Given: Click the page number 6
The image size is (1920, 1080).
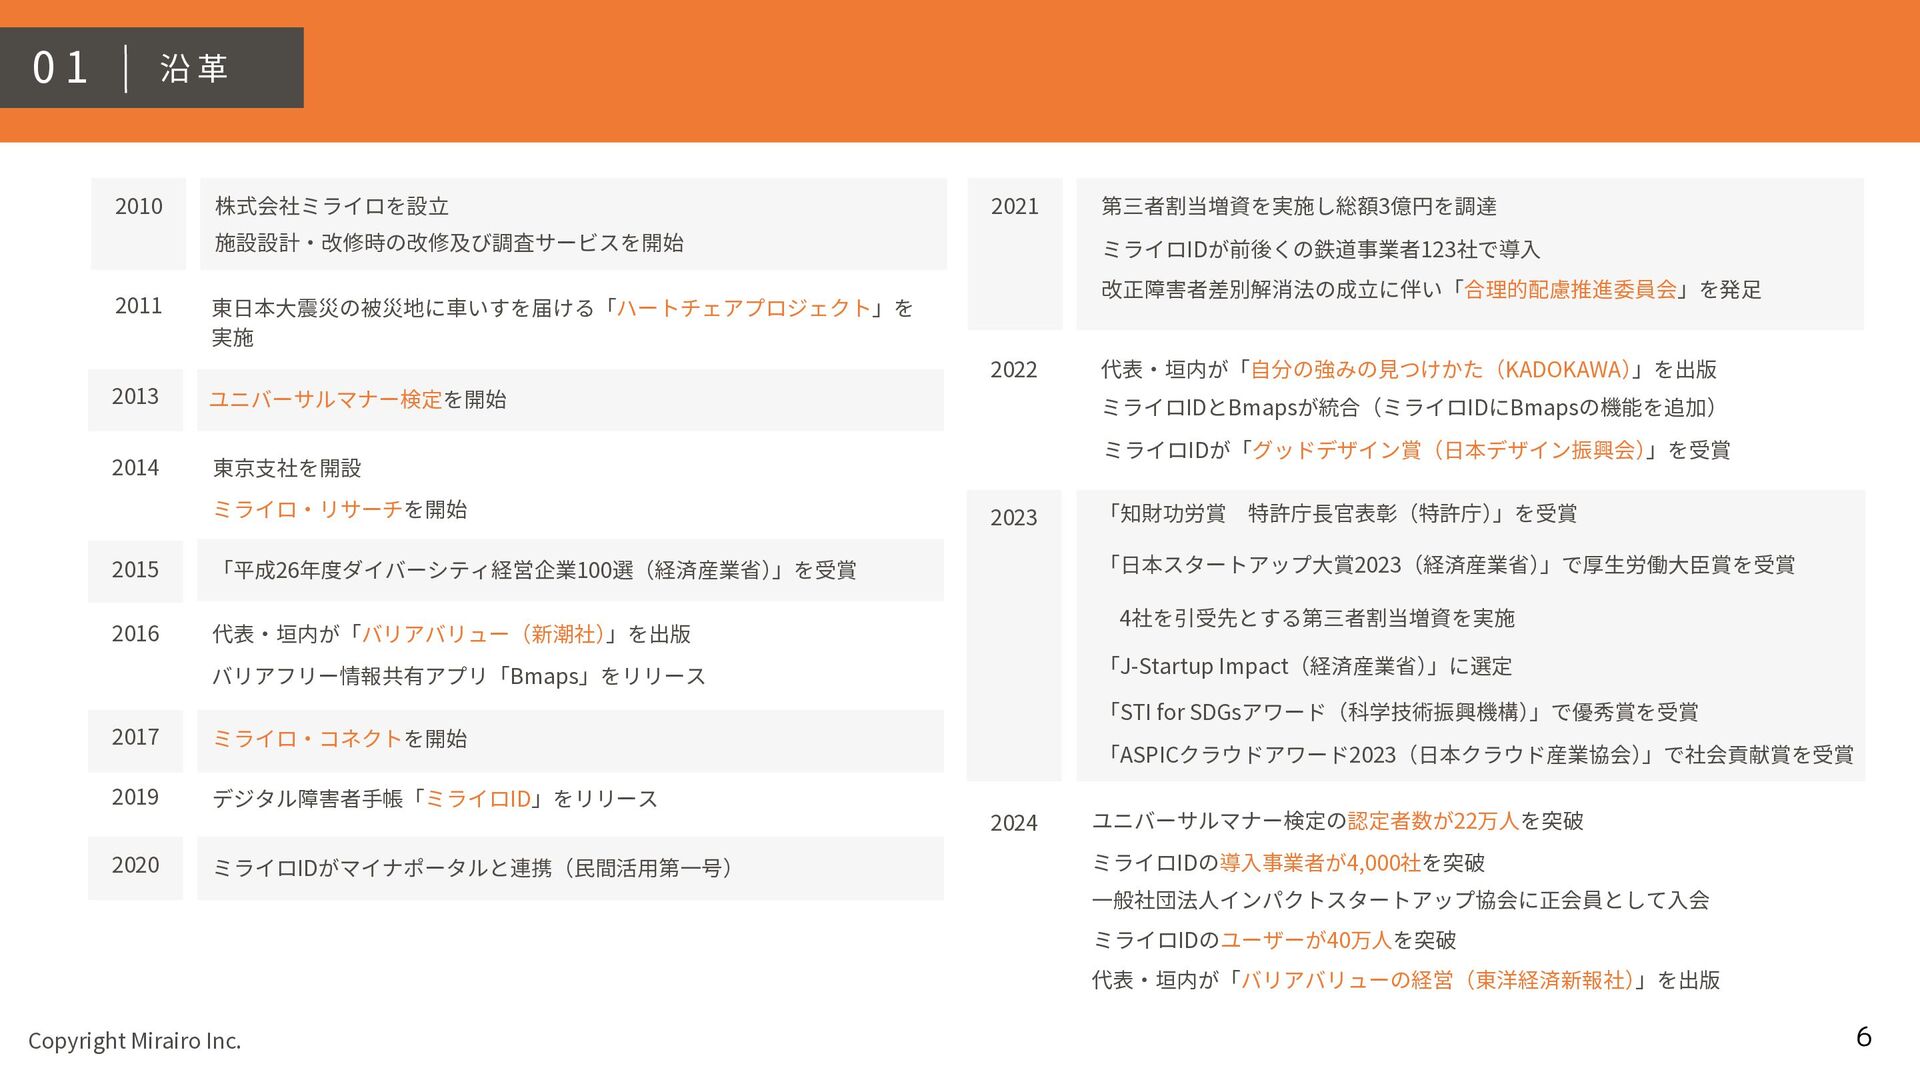Looking at the screenshot, I should [1863, 1037].
